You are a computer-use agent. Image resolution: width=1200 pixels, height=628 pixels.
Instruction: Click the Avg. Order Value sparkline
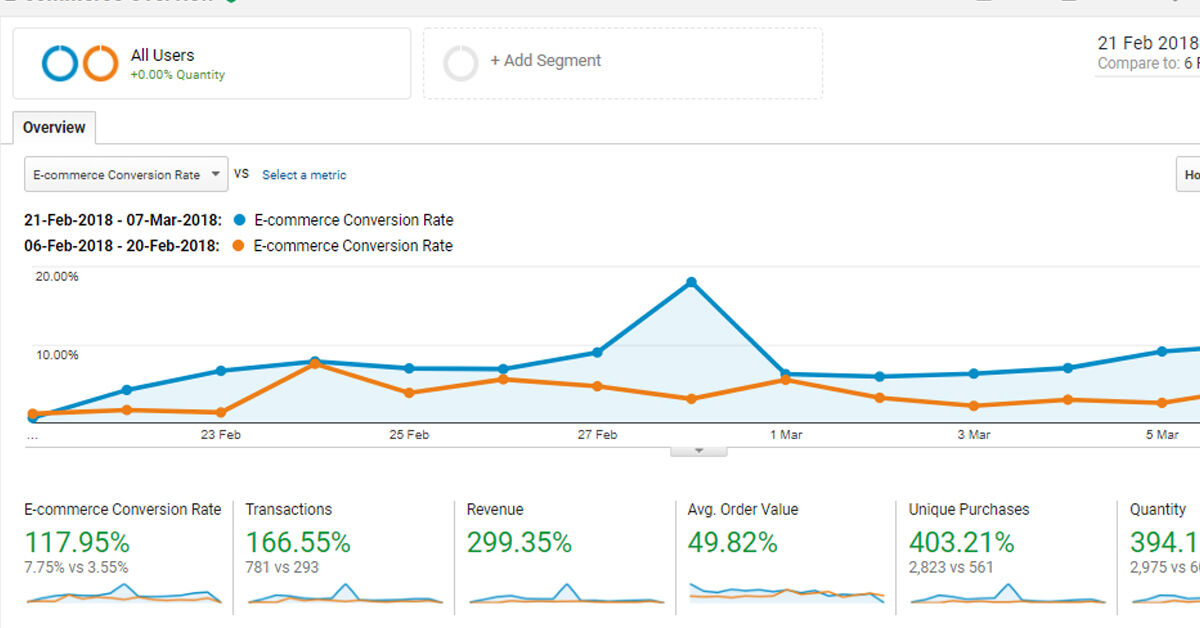787,592
